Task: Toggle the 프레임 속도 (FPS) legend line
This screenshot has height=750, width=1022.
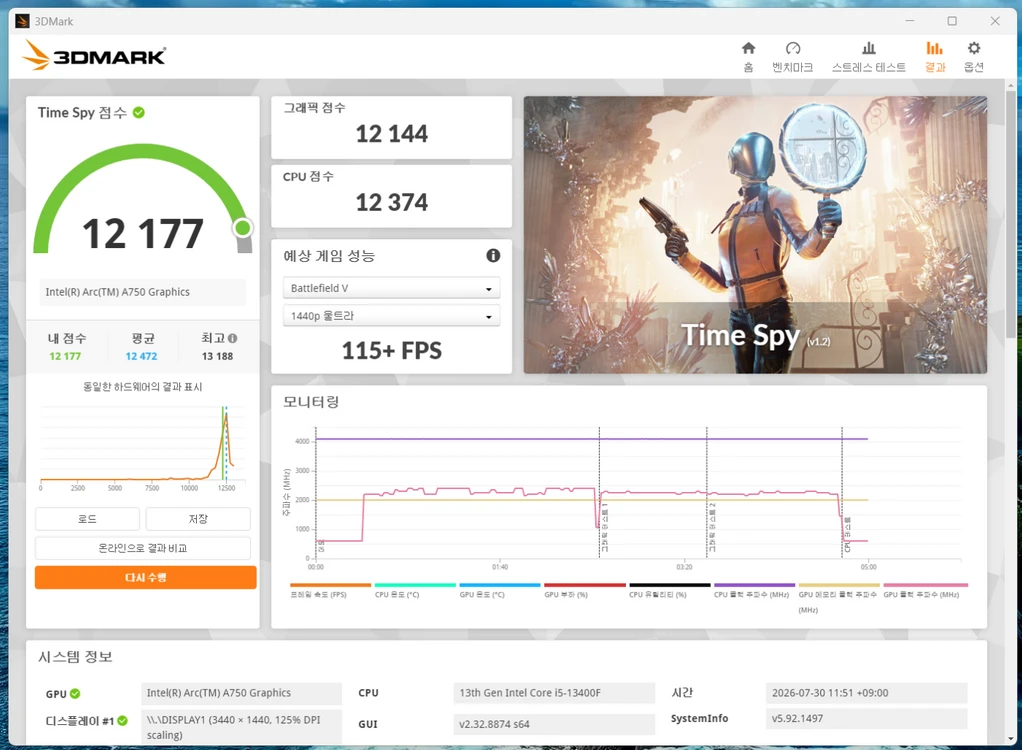Action: tap(330, 590)
